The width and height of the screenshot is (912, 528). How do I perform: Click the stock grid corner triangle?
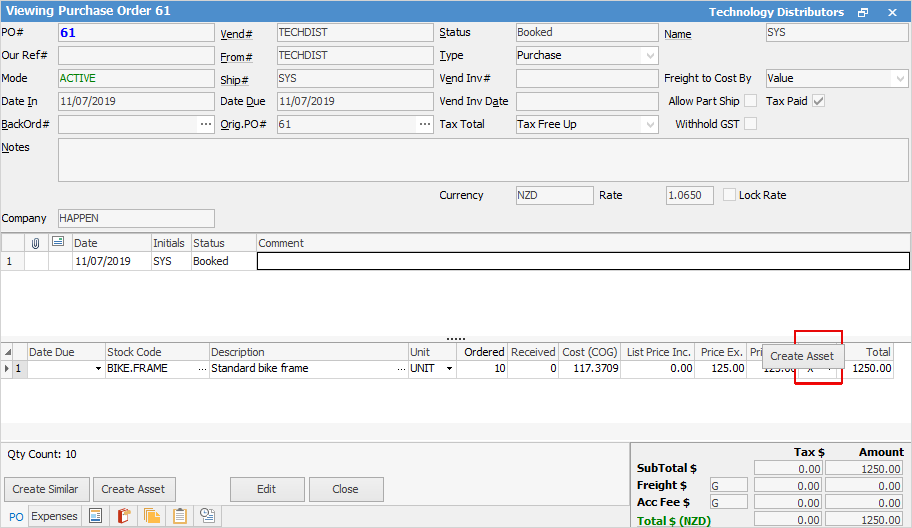click(8, 352)
